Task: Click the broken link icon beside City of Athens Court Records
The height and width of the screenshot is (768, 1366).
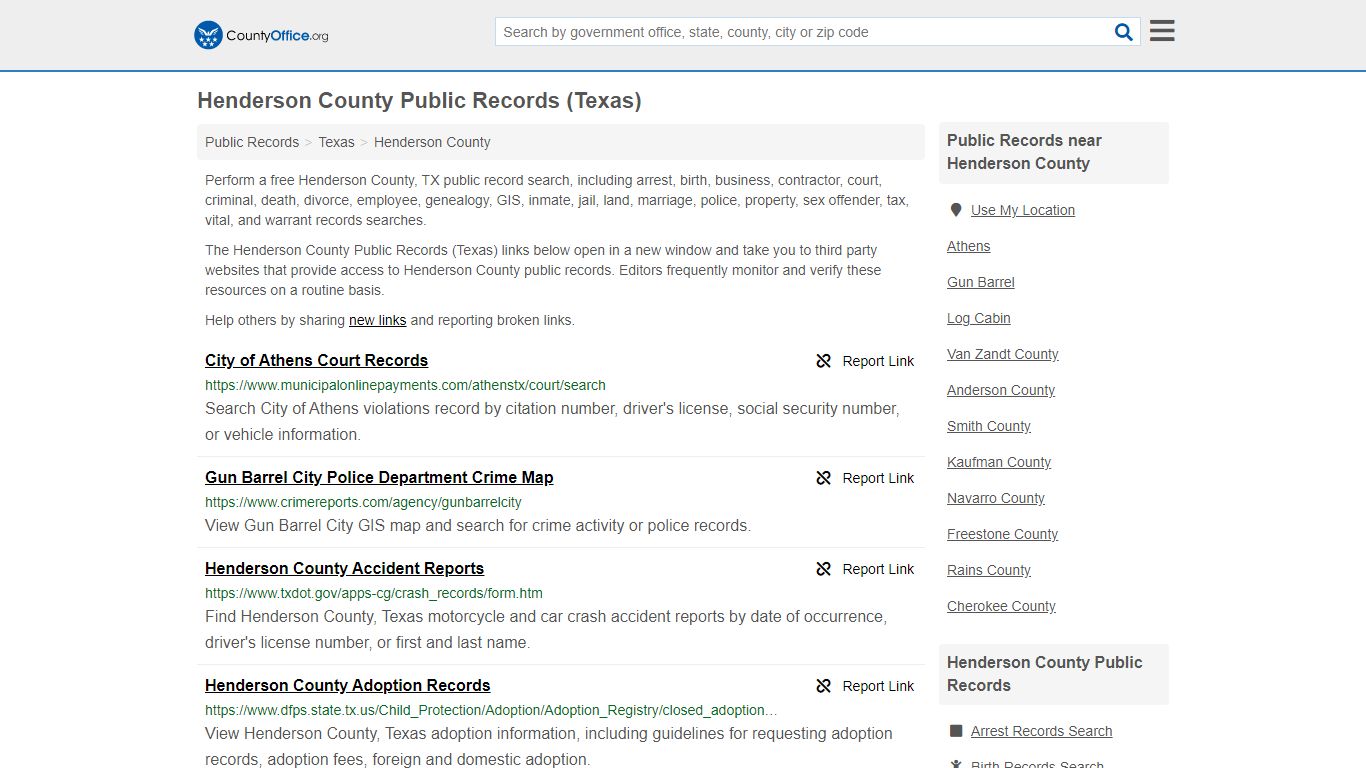Action: point(823,361)
